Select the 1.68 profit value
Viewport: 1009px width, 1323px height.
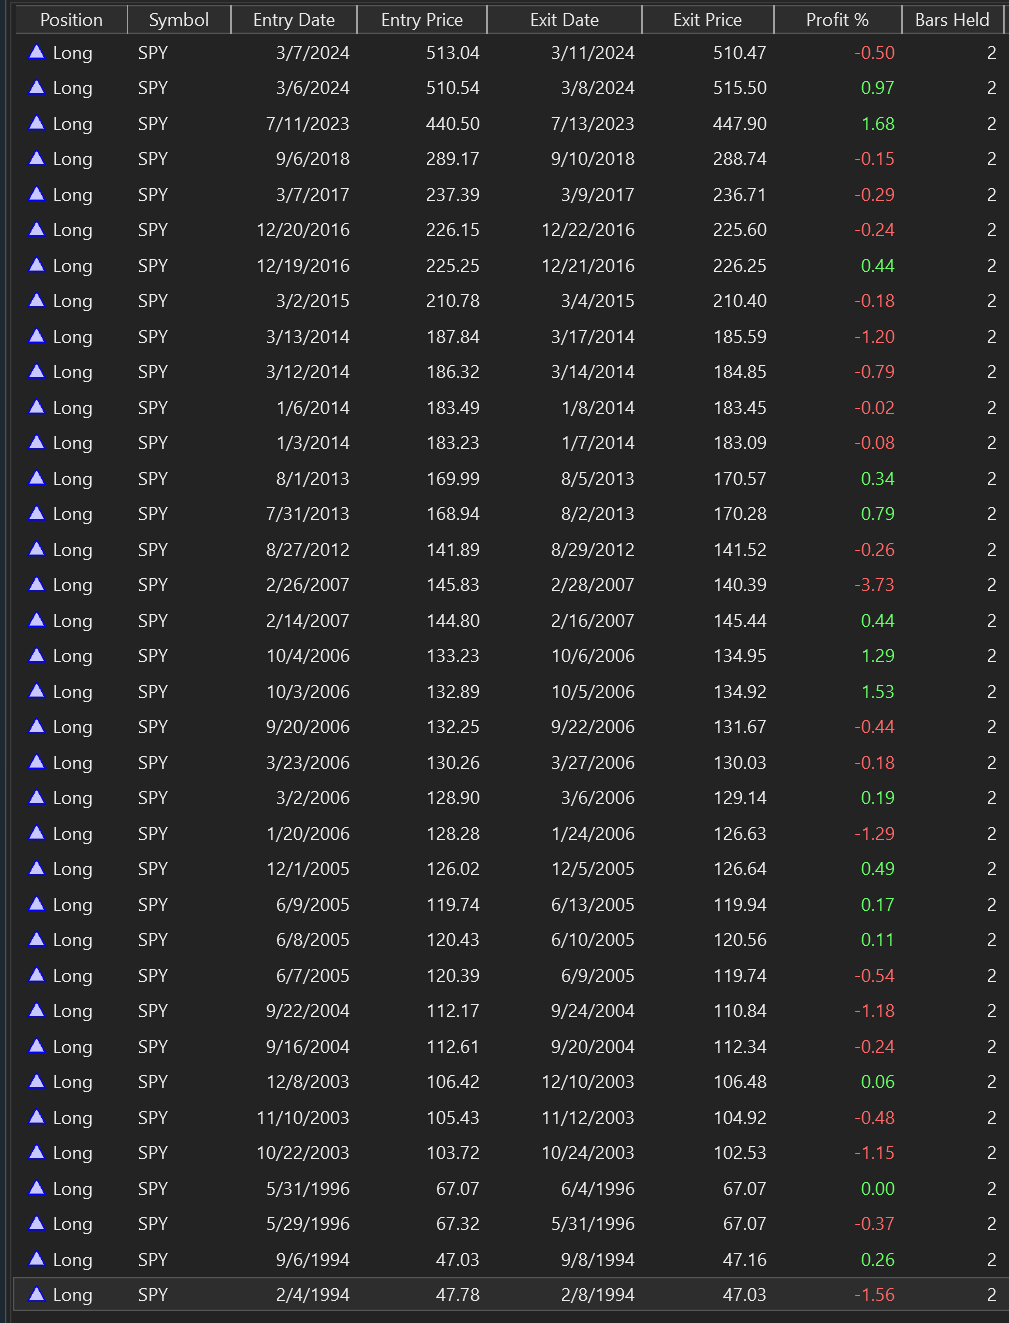[878, 124]
